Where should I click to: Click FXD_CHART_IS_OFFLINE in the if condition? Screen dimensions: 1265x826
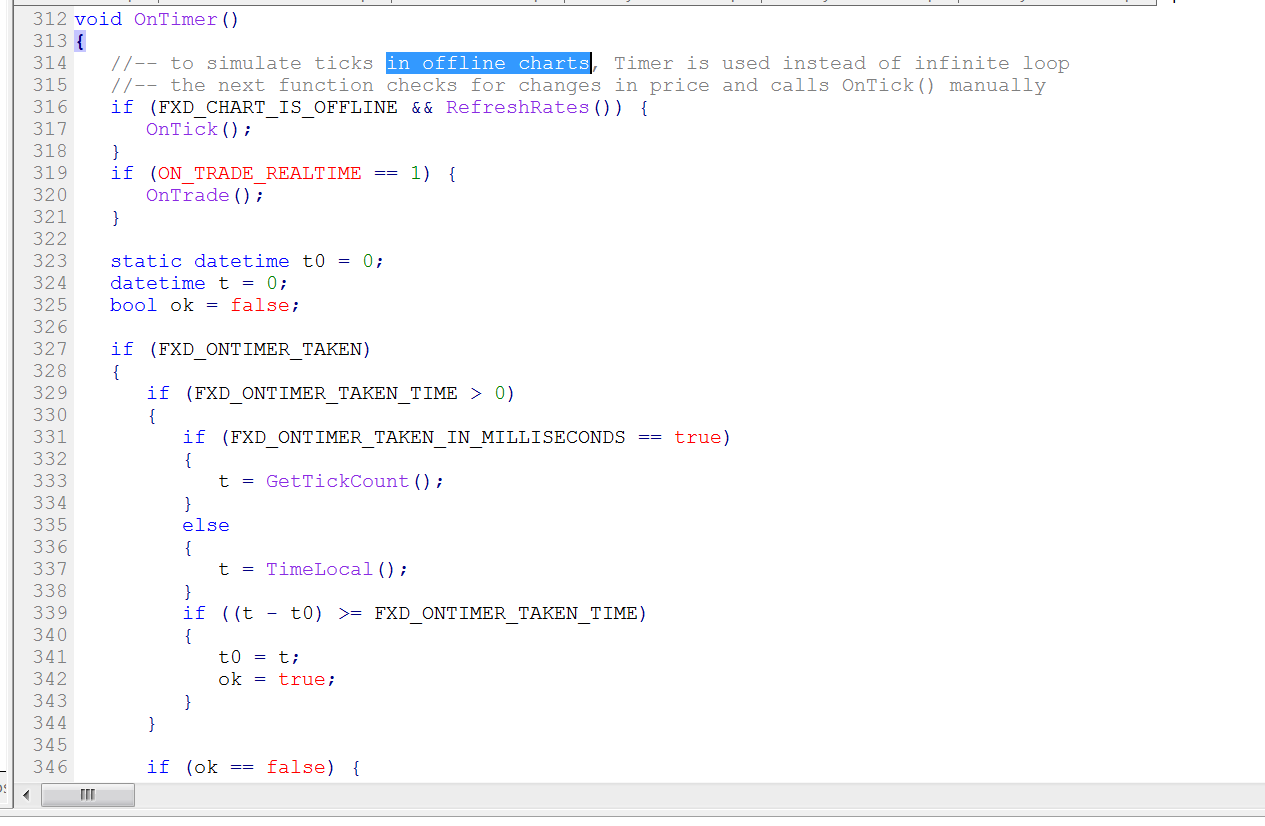click(278, 107)
